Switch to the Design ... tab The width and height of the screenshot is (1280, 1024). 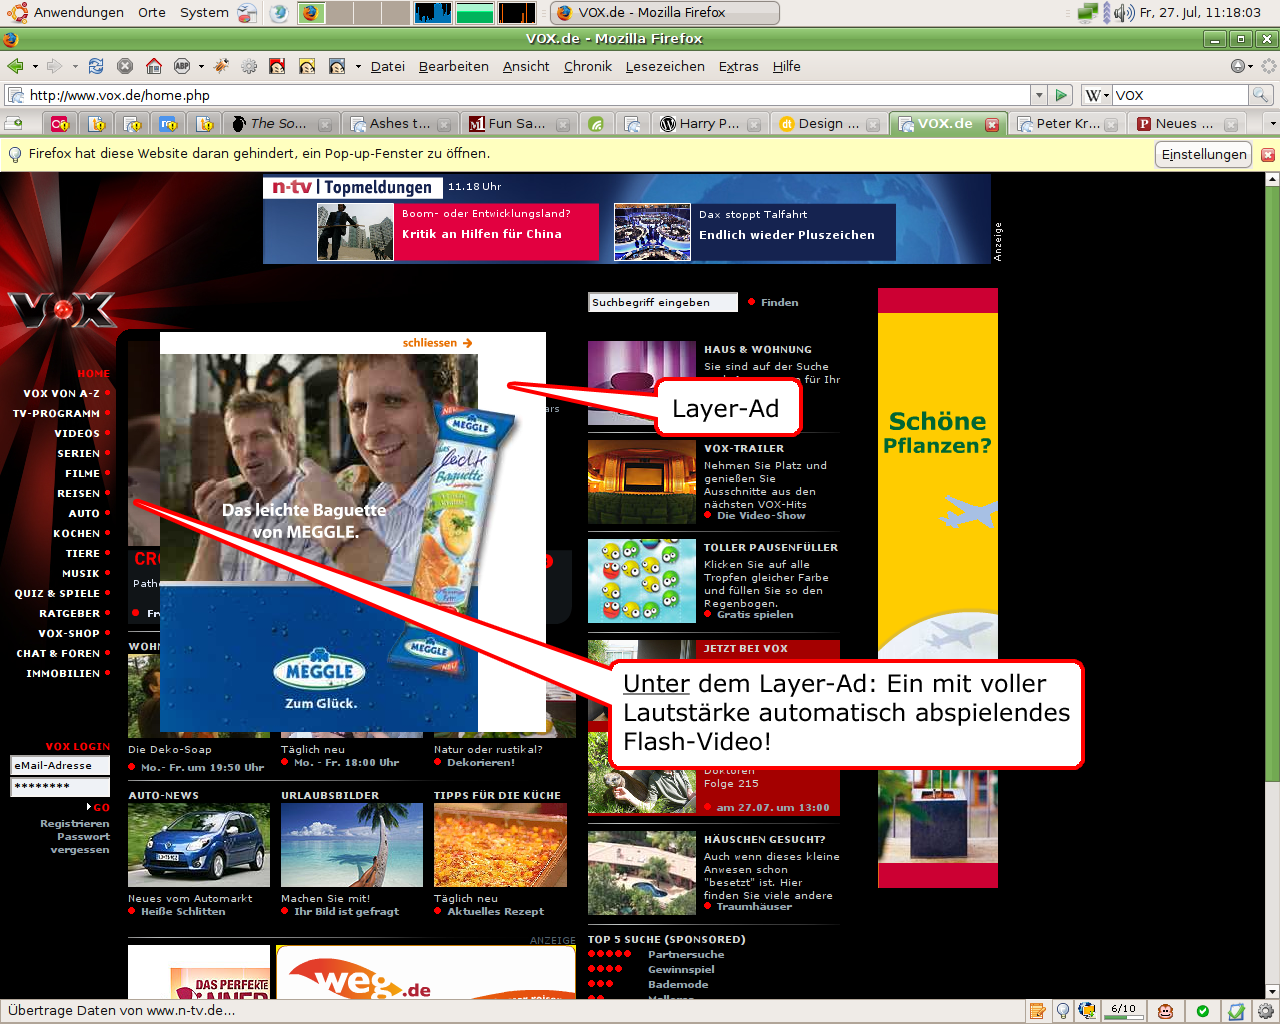coord(829,124)
